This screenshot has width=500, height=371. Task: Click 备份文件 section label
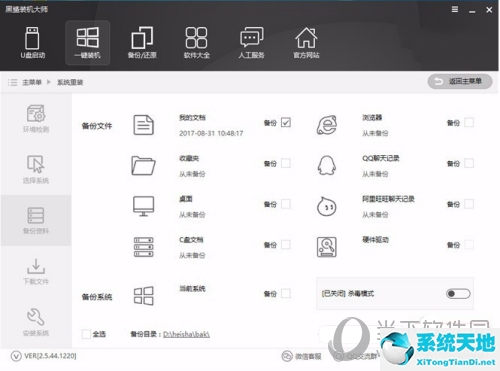(97, 126)
